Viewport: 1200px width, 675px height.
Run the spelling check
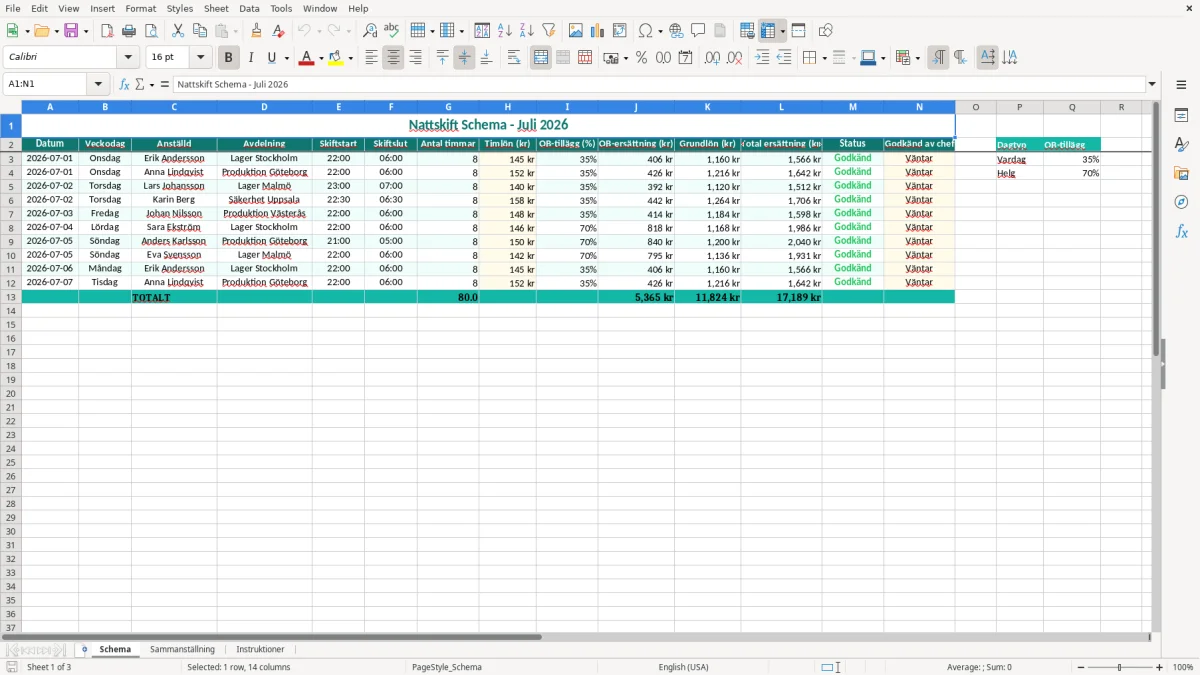392,31
